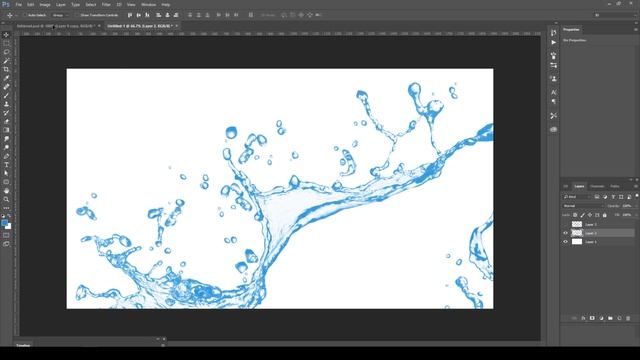Image resolution: width=640 pixels, height=360 pixels.
Task: Open the Layers panel flyout menu
Action: point(636,186)
